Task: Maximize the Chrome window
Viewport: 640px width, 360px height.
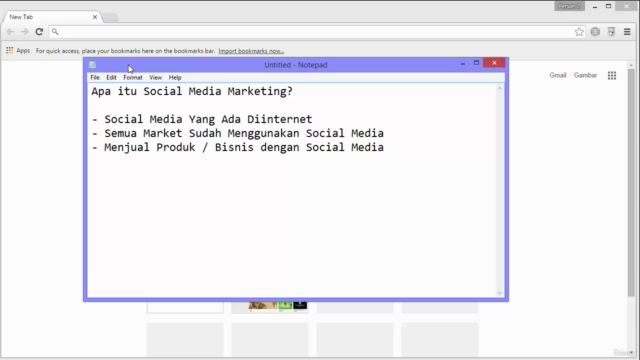Action: [608, 6]
